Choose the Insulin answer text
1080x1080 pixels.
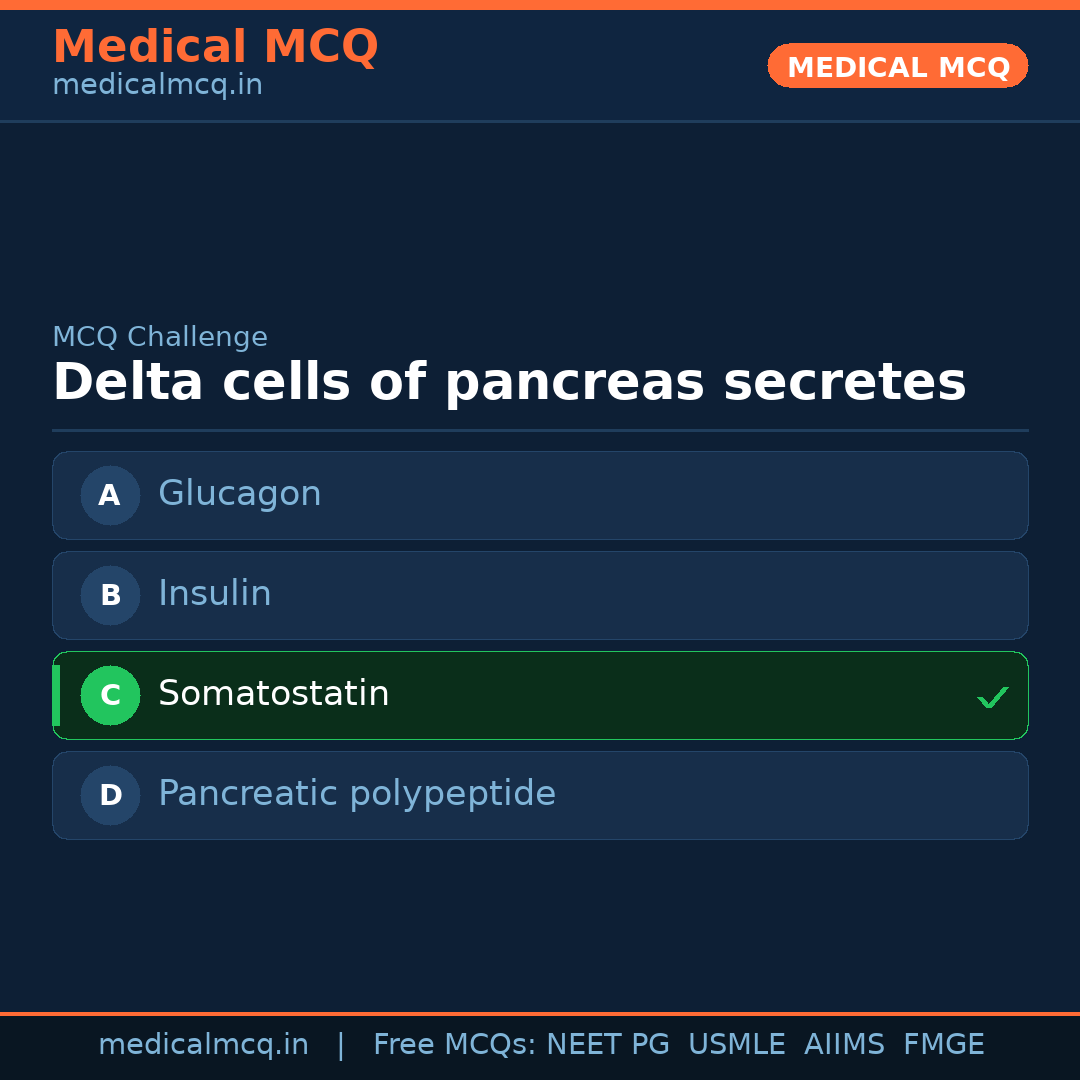[215, 594]
